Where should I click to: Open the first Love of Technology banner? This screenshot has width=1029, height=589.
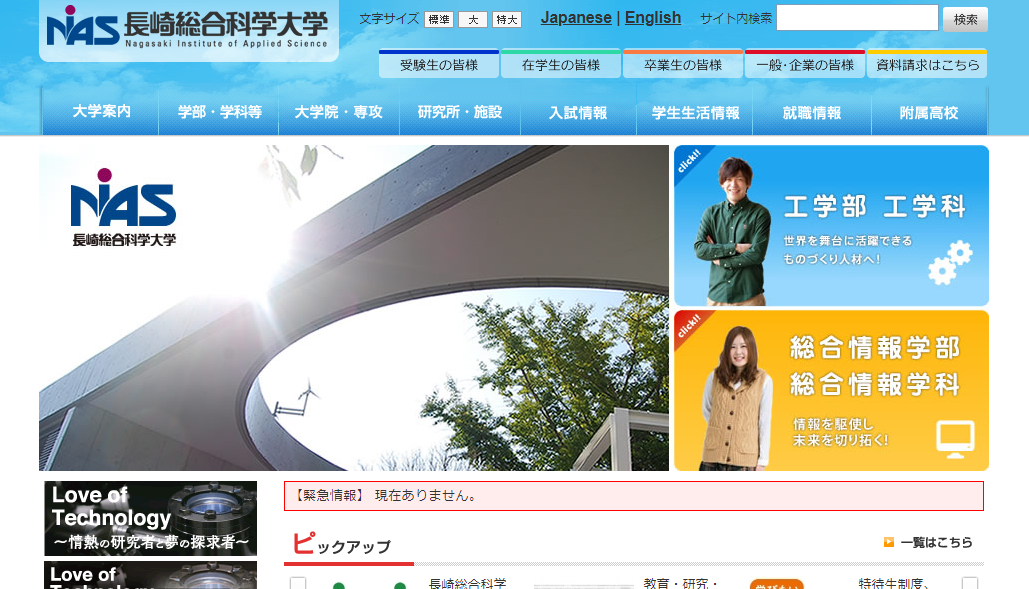pos(150,518)
